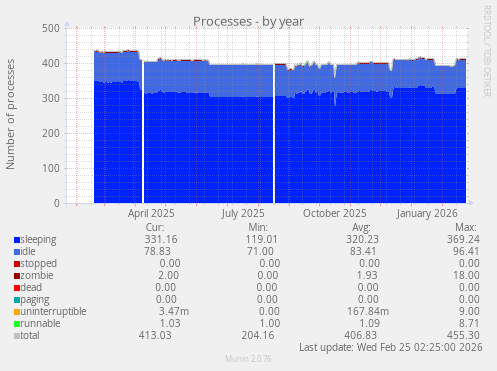Click the 'Max:' column header
Viewport: 497px width, 371px height.
pos(466,227)
